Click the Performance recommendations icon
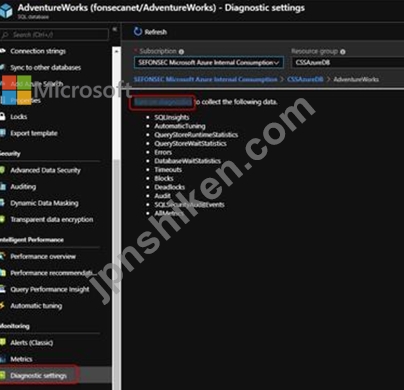Image resolution: width=404 pixels, height=390 pixels. point(3,273)
